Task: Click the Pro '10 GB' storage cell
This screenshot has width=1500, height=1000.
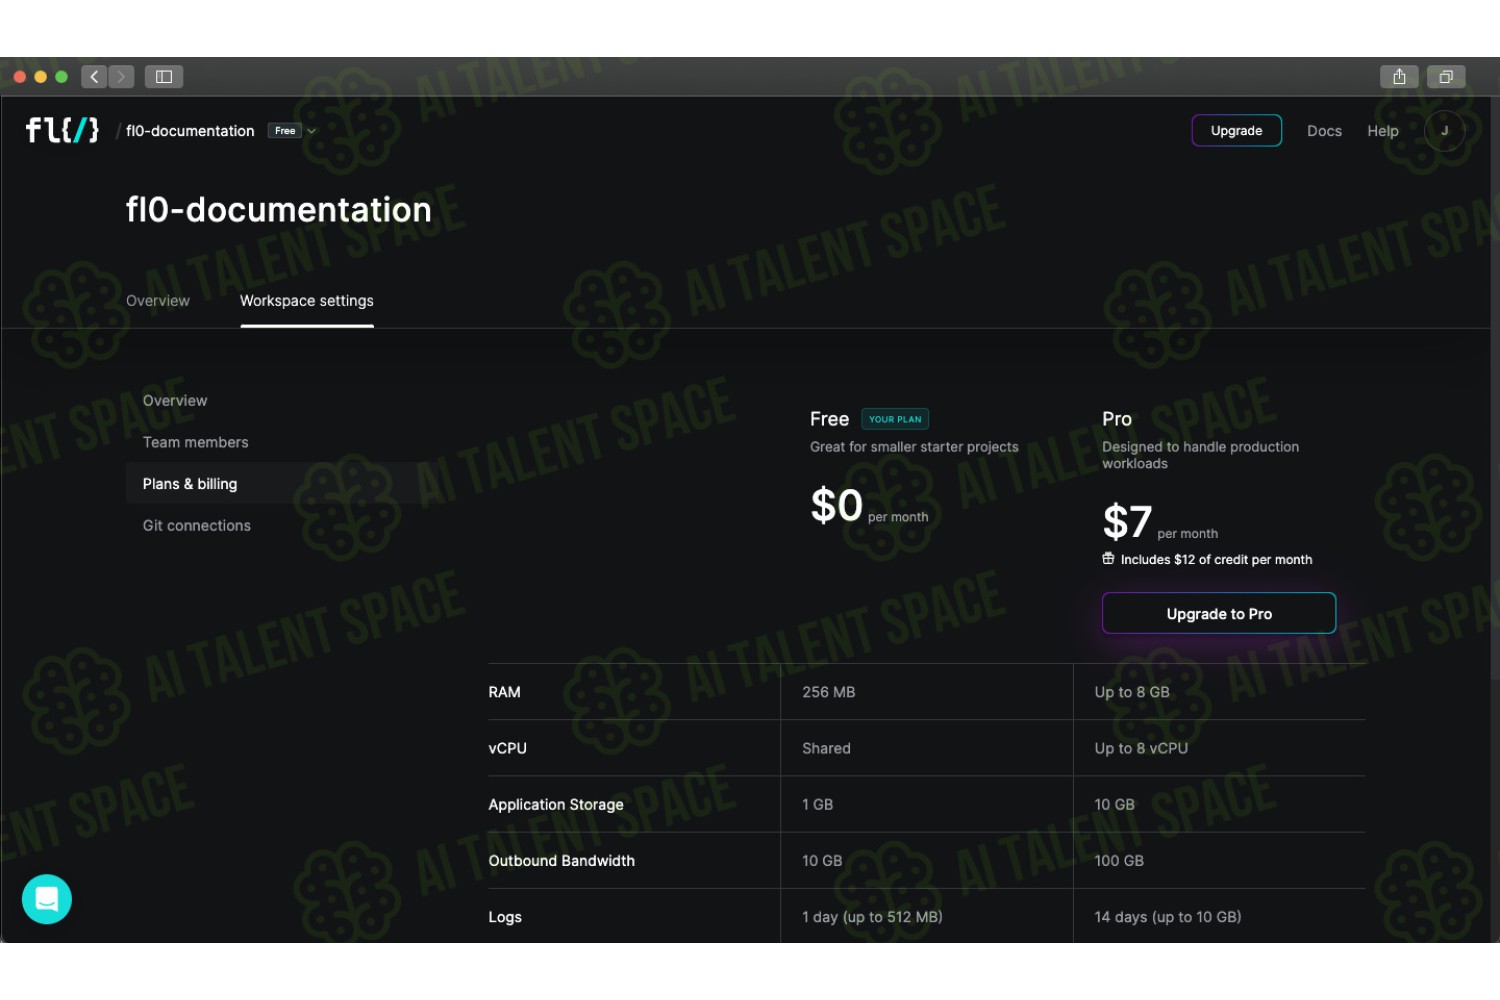Action: [1114, 804]
